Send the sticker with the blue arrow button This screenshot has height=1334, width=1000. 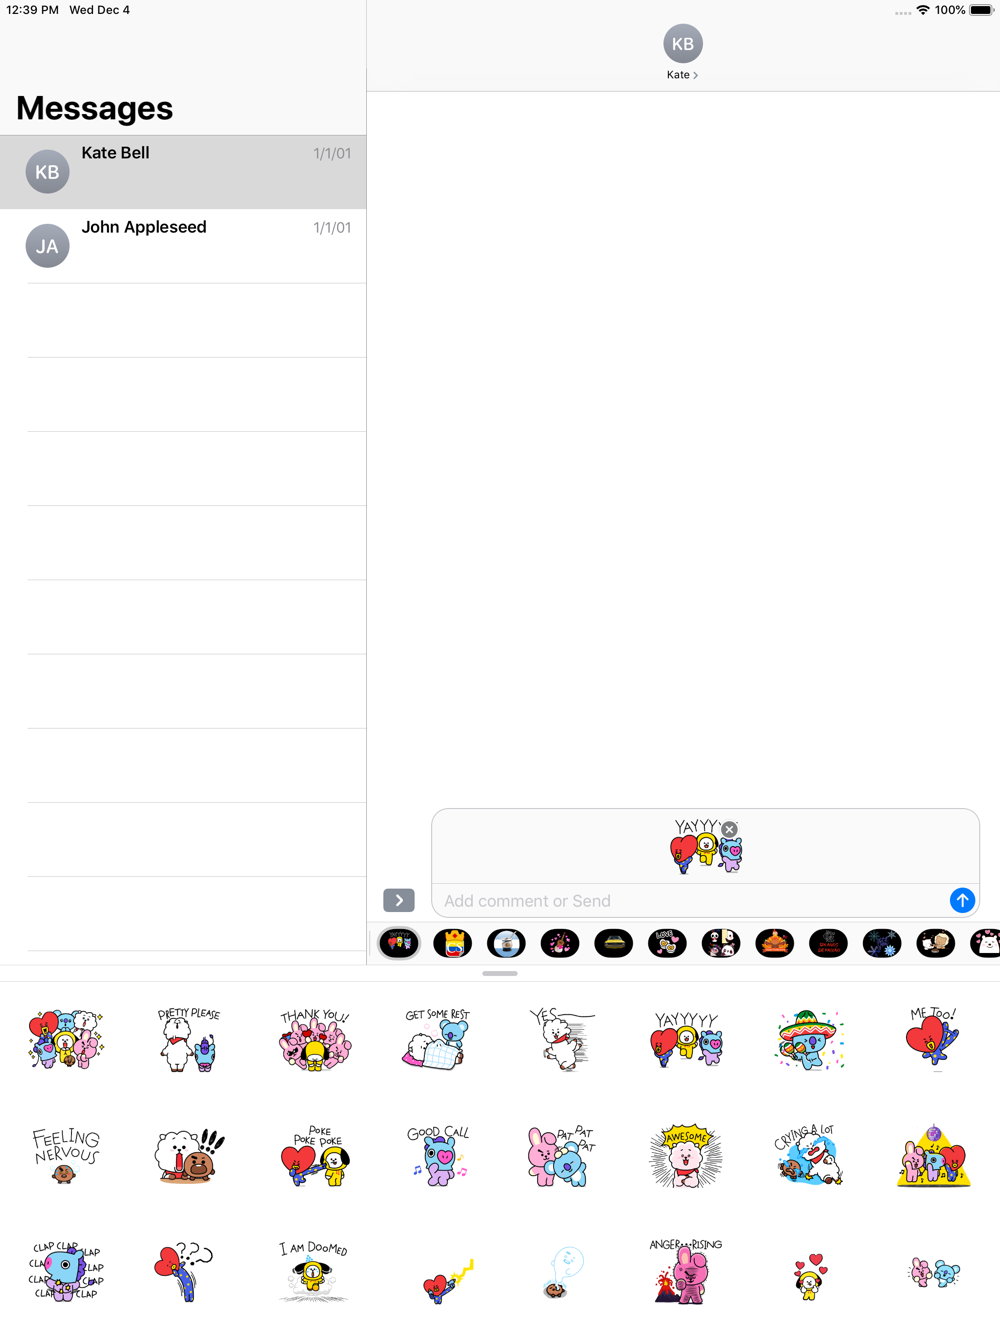pos(962,900)
